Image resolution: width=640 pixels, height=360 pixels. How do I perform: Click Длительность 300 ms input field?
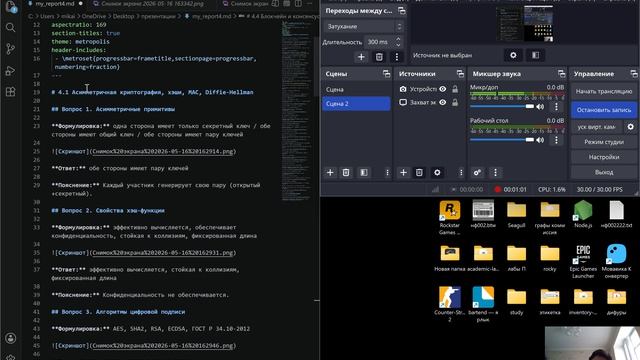(x=378, y=42)
